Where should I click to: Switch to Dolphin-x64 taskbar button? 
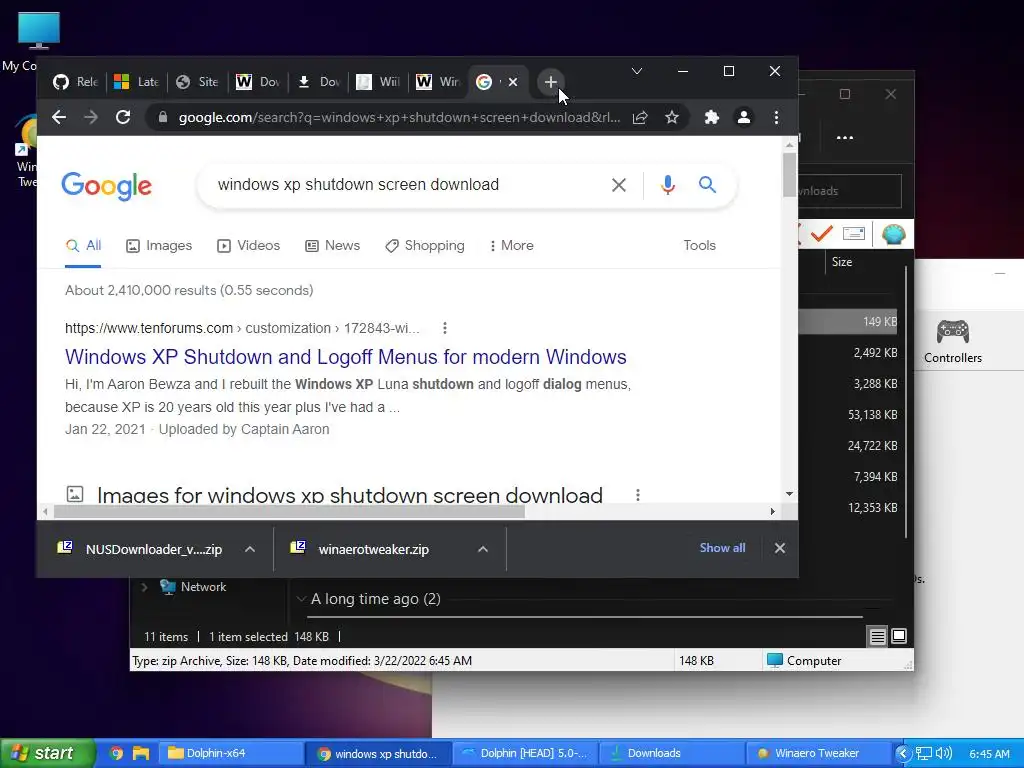click(231, 753)
